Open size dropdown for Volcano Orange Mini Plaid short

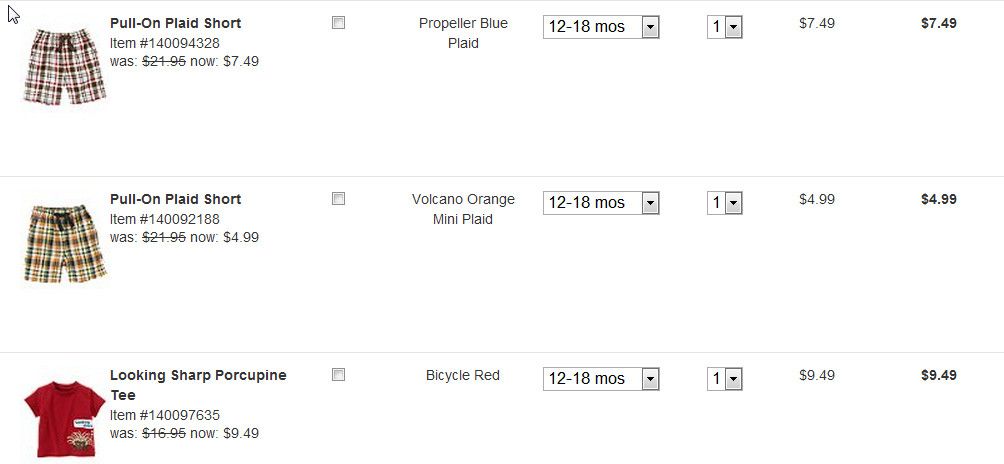(601, 203)
